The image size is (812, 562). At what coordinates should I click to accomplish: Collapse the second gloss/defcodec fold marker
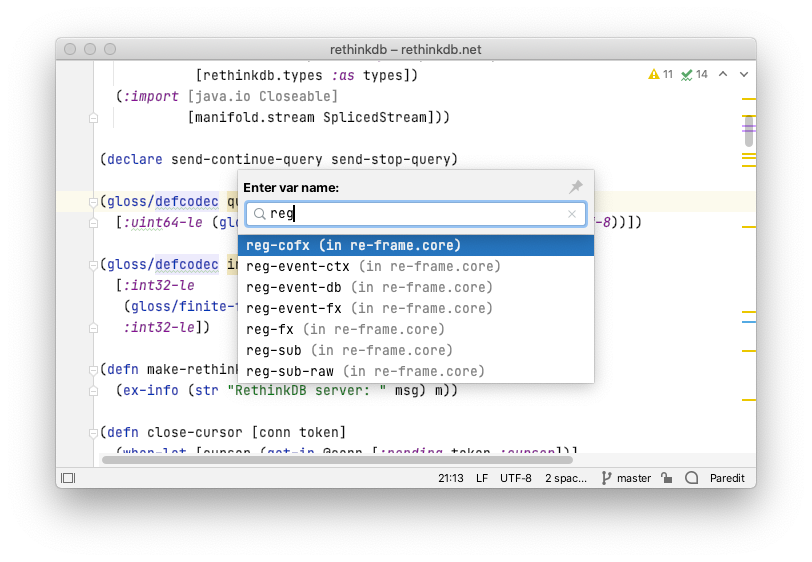(x=93, y=265)
